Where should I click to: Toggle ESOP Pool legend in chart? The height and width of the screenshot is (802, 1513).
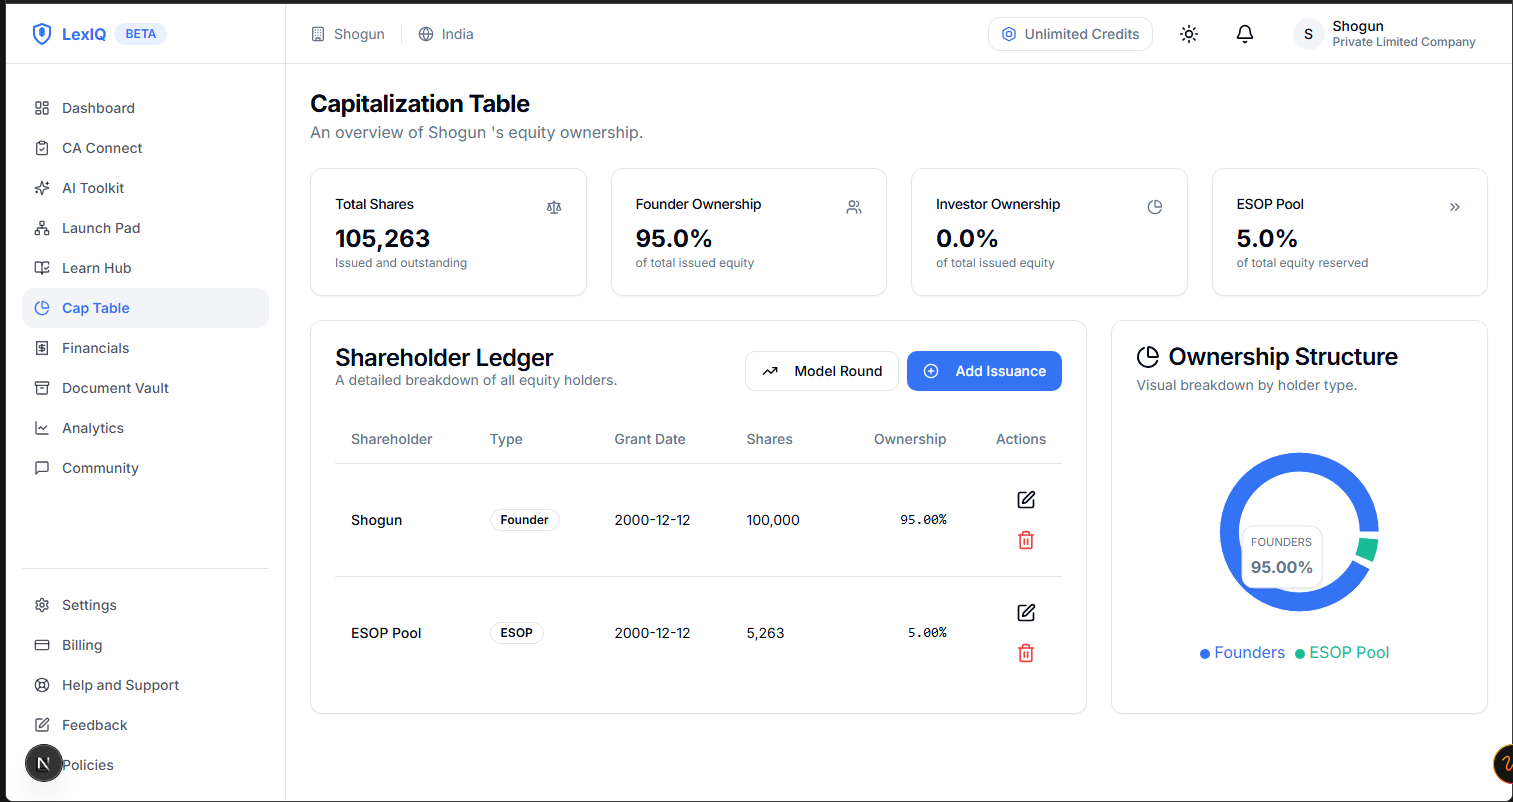[x=1341, y=653]
